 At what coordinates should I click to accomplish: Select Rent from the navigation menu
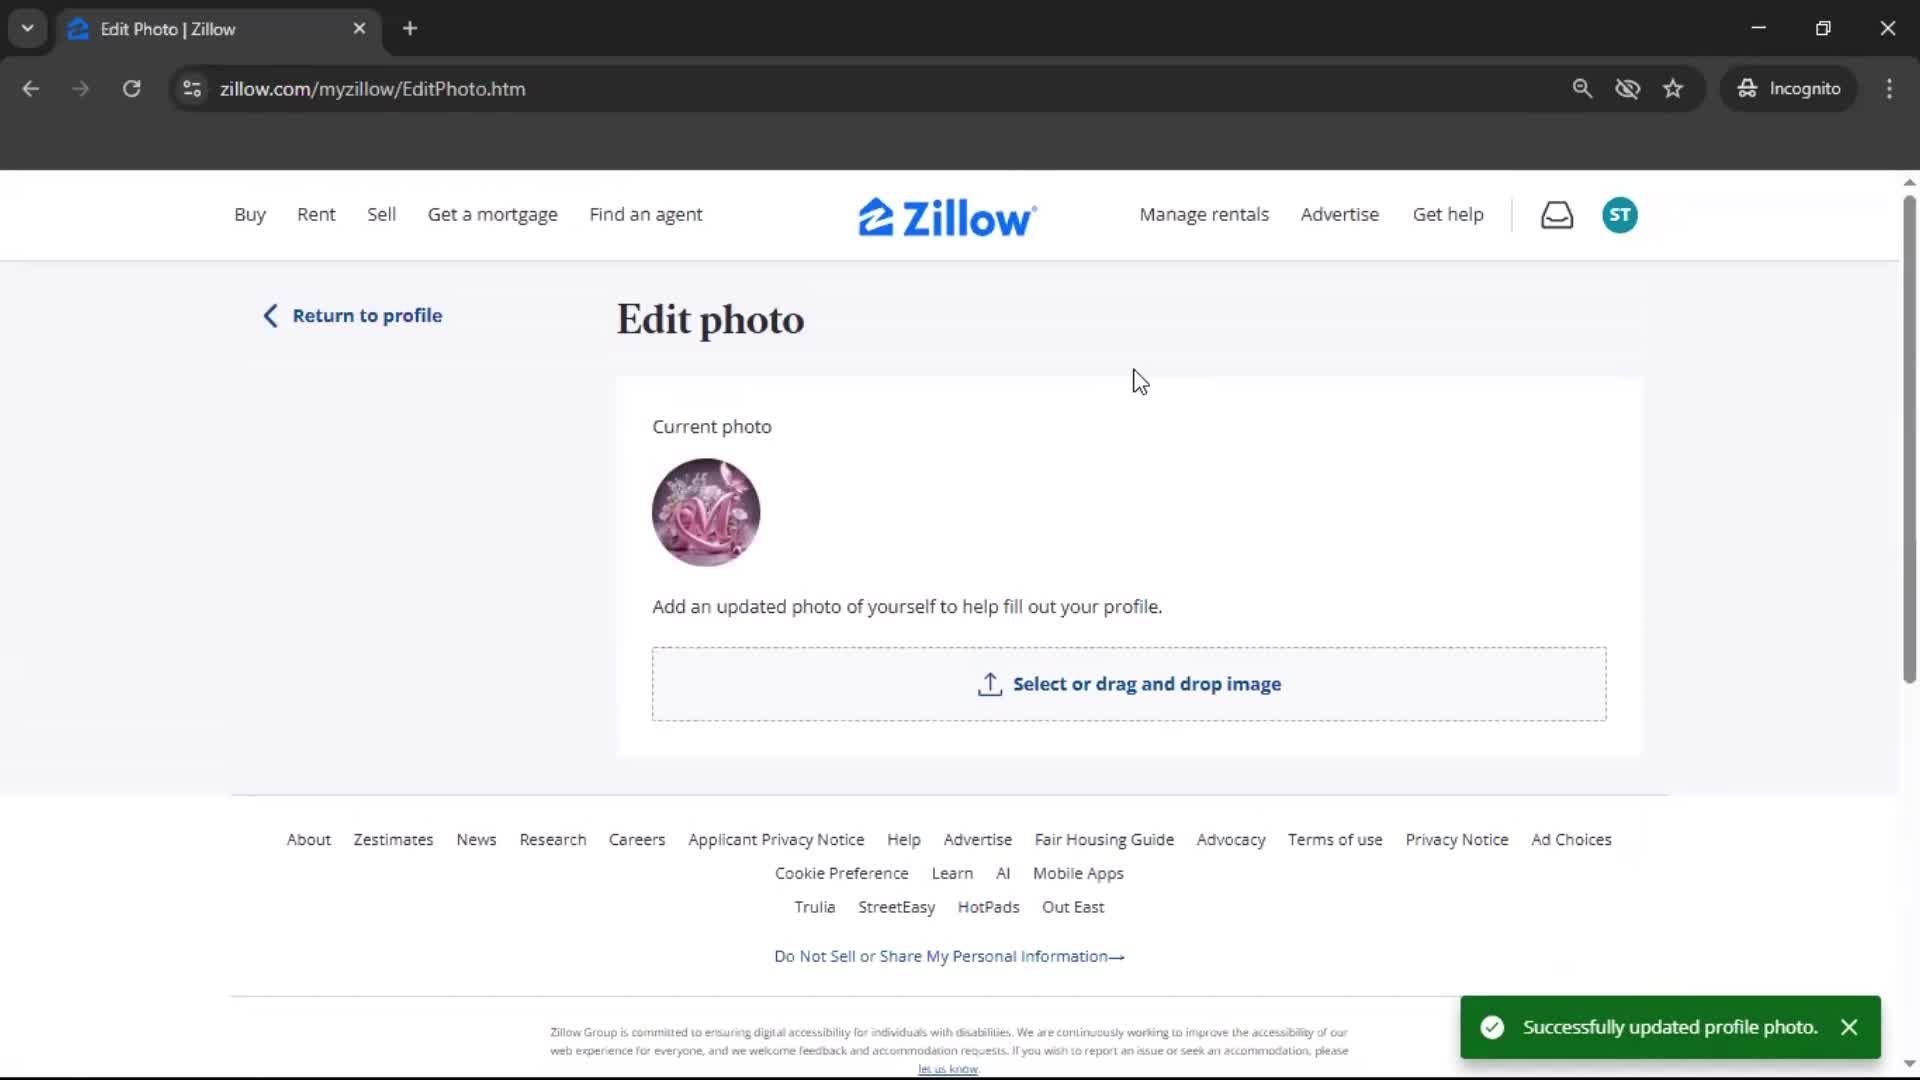pyautogui.click(x=316, y=214)
